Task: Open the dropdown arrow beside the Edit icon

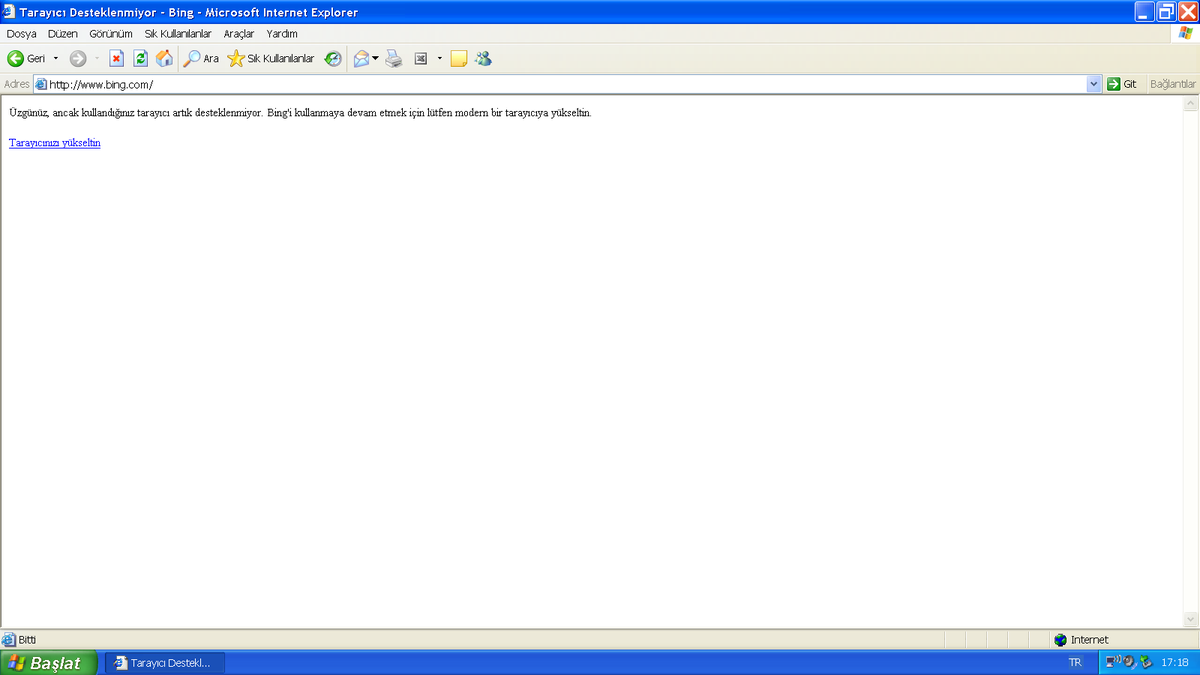Action: click(439, 58)
